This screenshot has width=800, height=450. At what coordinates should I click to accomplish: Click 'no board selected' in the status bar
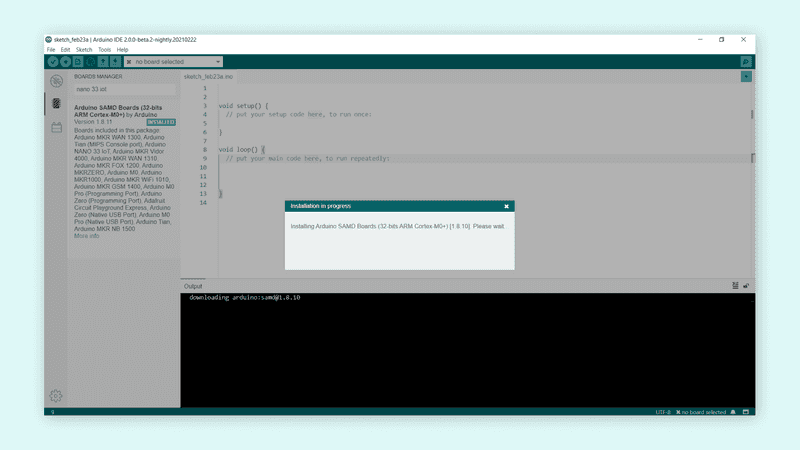[x=701, y=412]
